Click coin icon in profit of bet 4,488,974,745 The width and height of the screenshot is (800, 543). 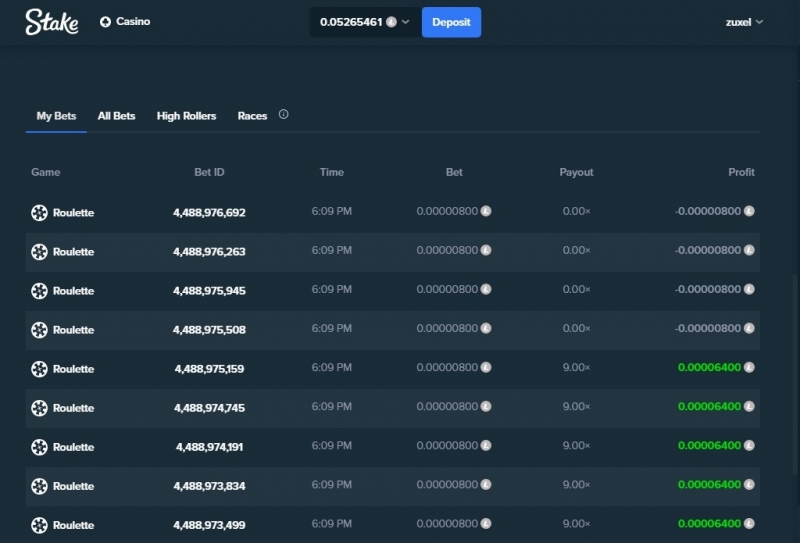click(749, 406)
